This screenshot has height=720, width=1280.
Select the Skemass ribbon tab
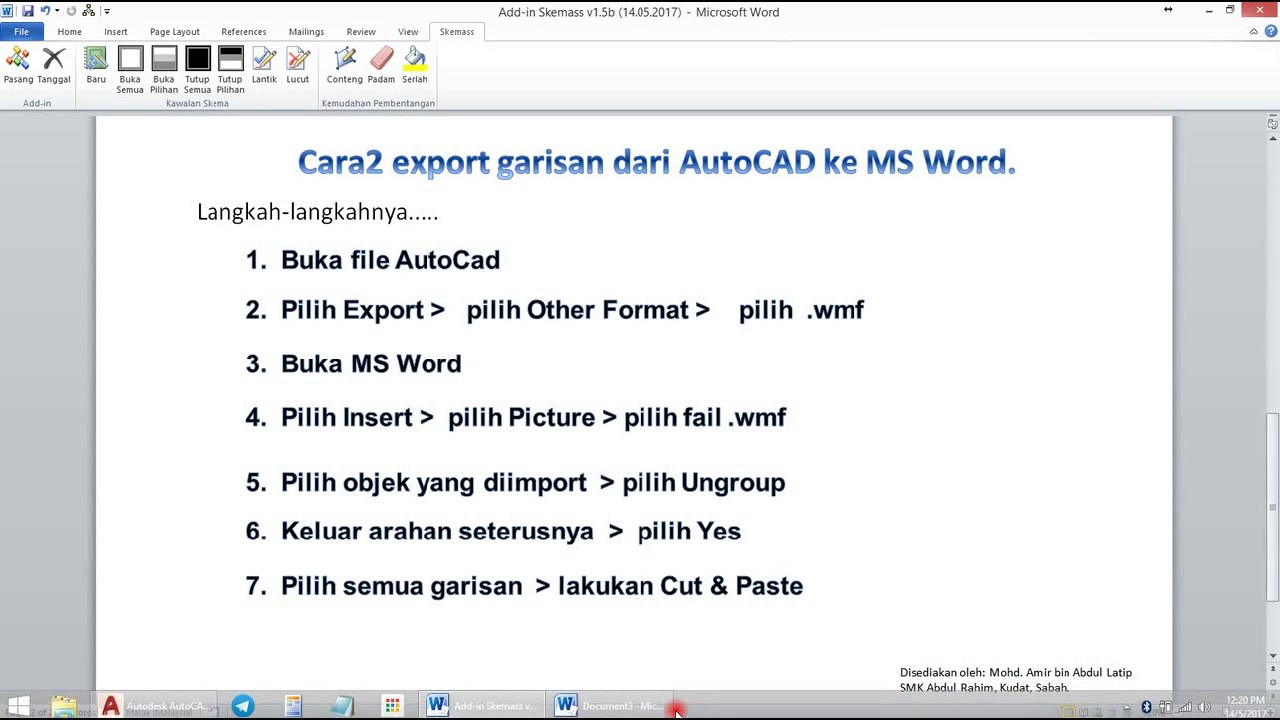pos(457,32)
